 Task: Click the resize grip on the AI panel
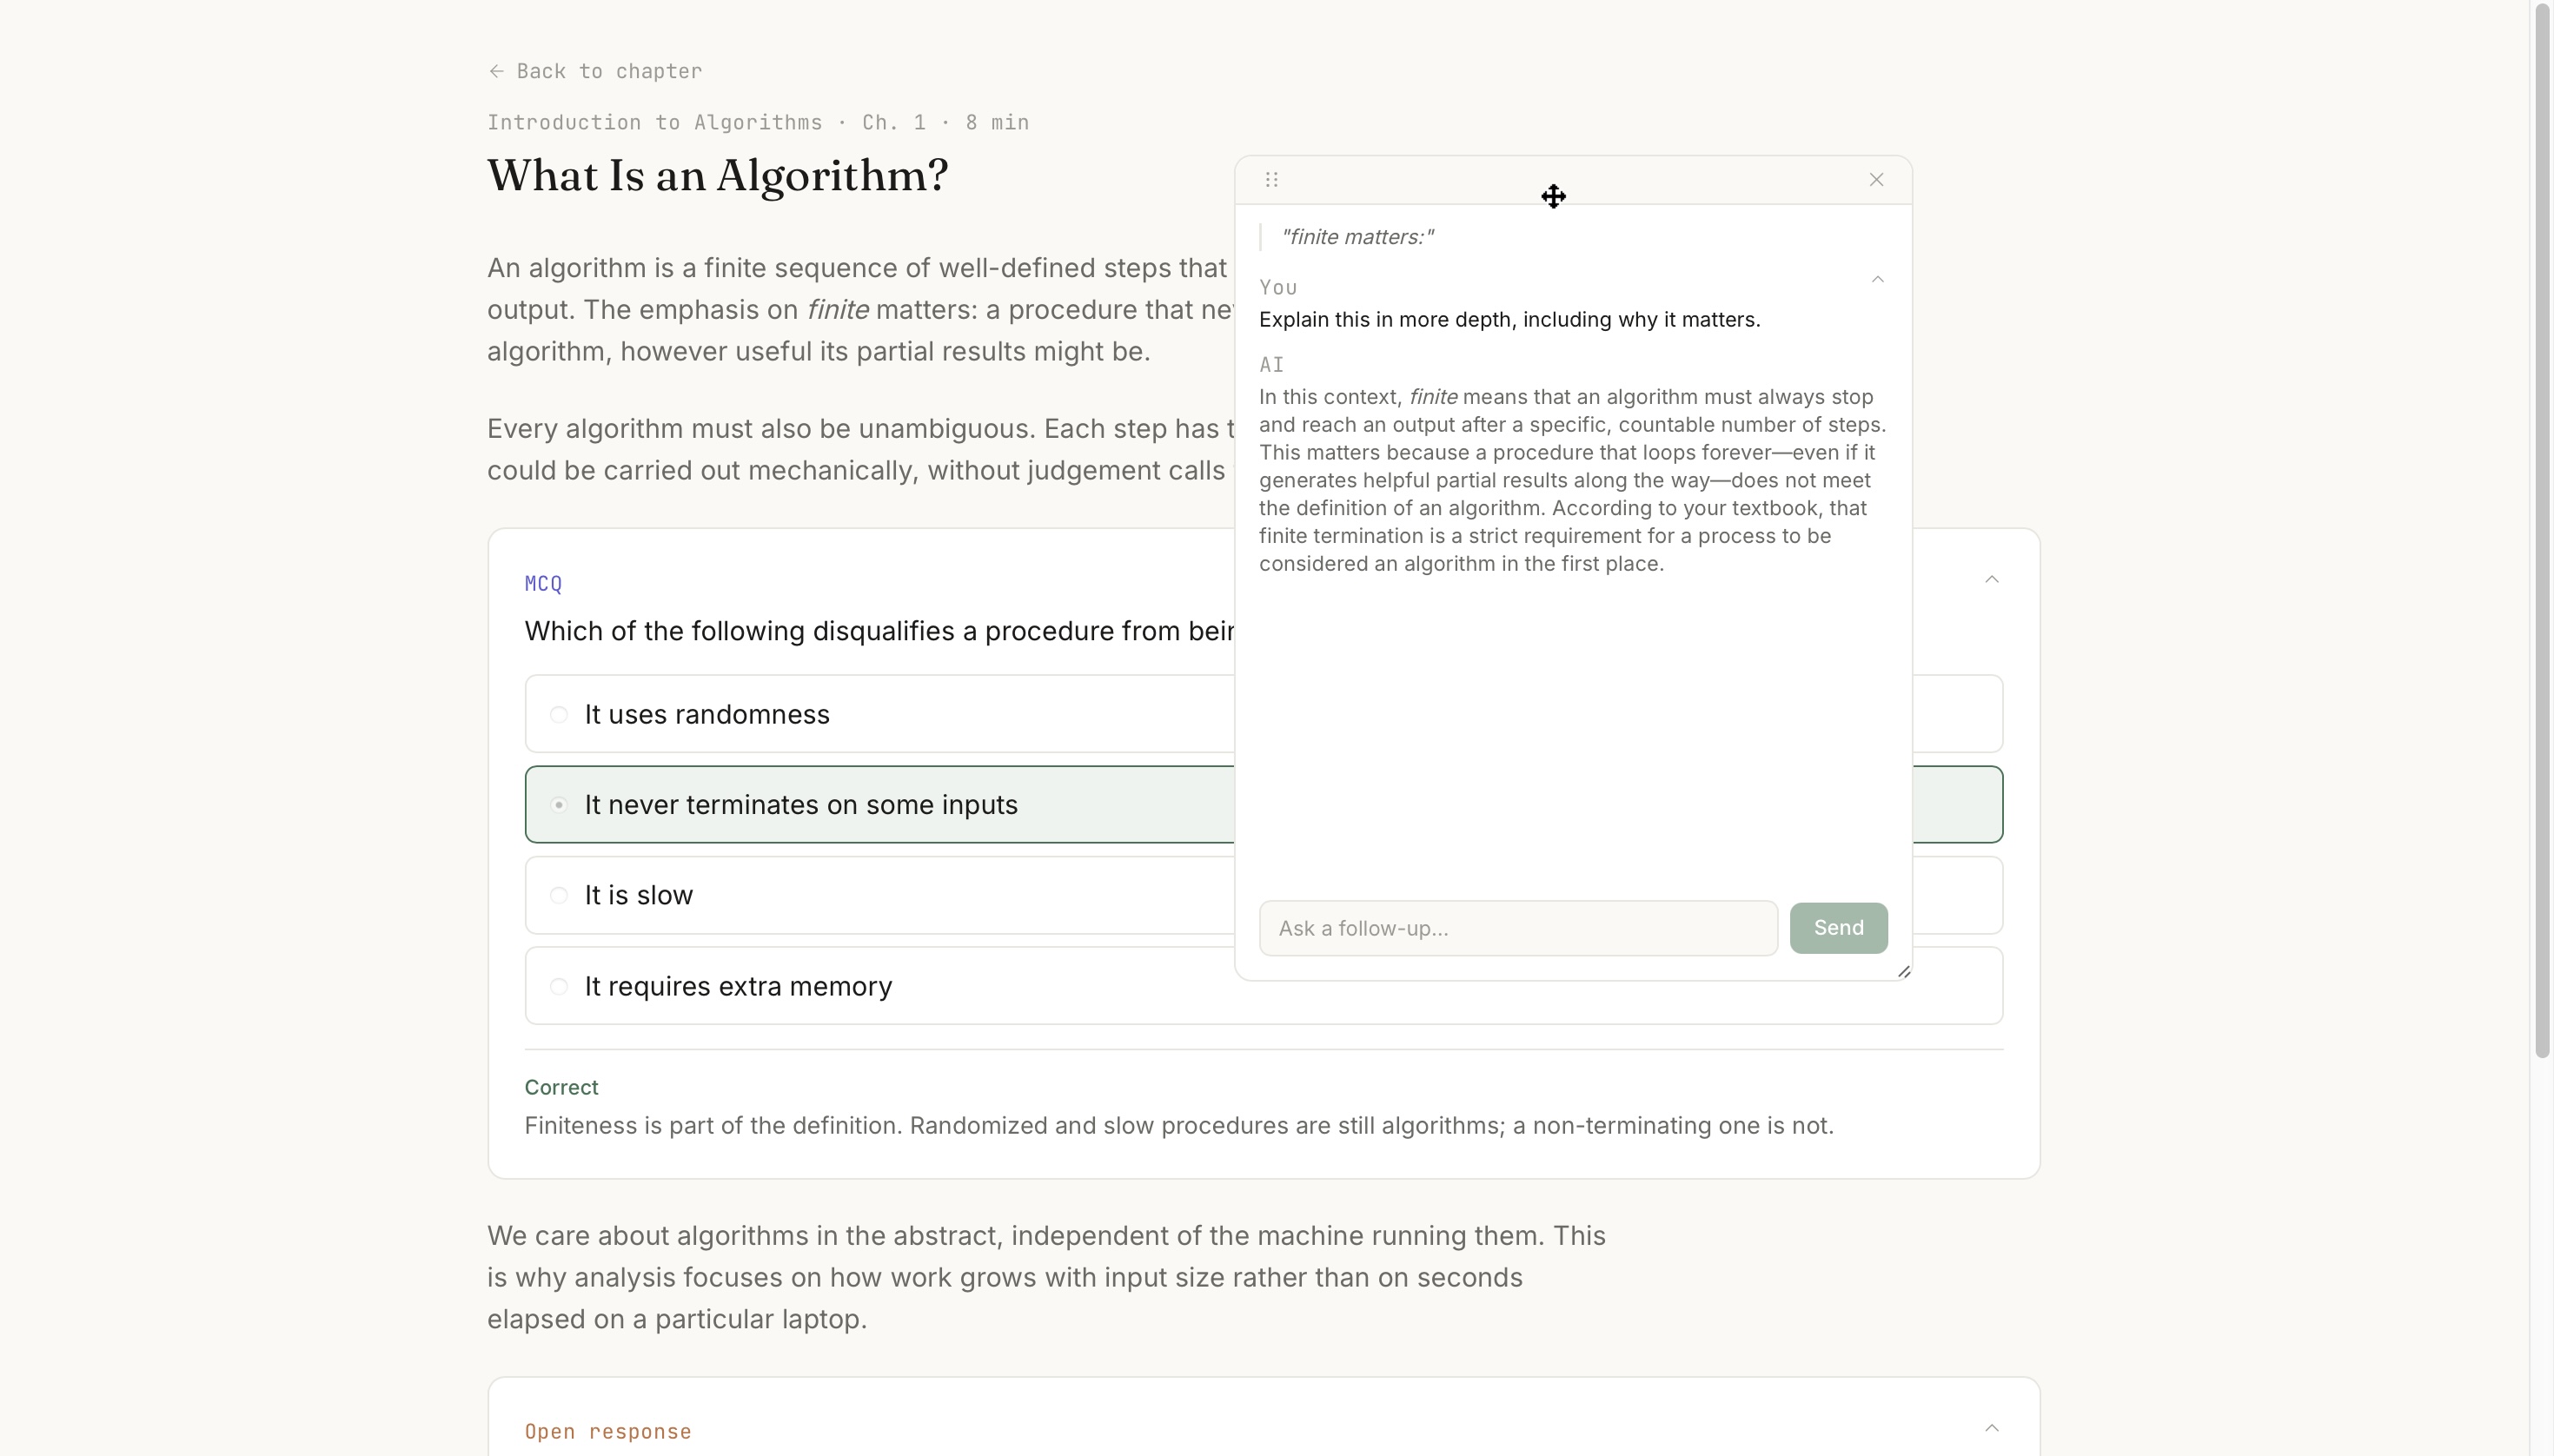(x=1903, y=971)
